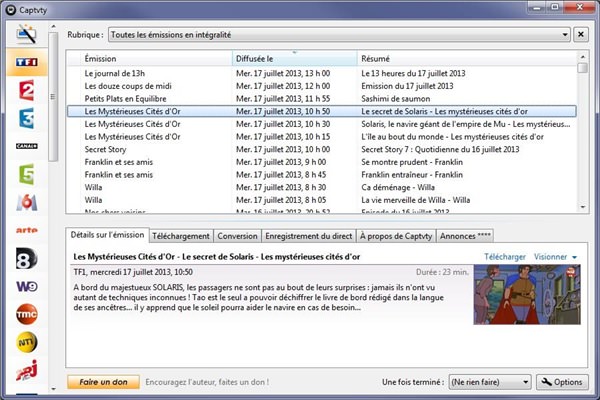This screenshot has width=600, height=400.
Task: Clear the Rubrique filter with X button
Action: coord(580,34)
